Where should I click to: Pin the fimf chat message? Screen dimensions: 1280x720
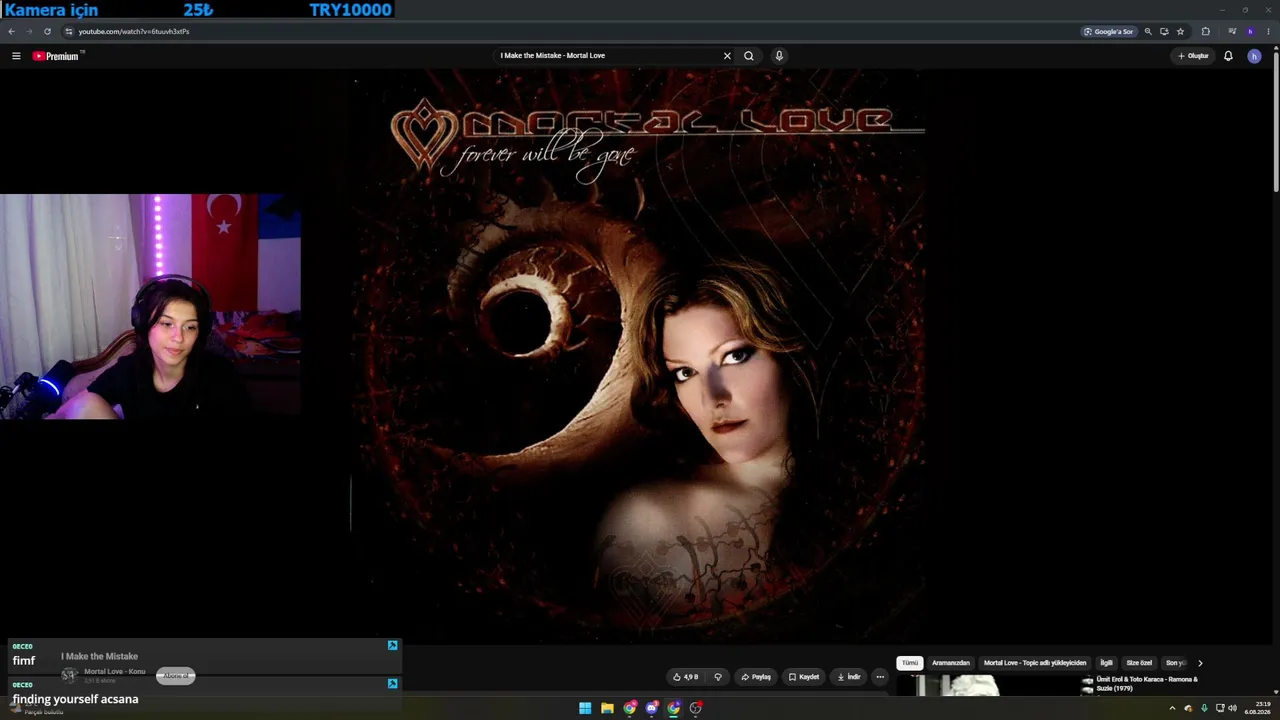393,646
